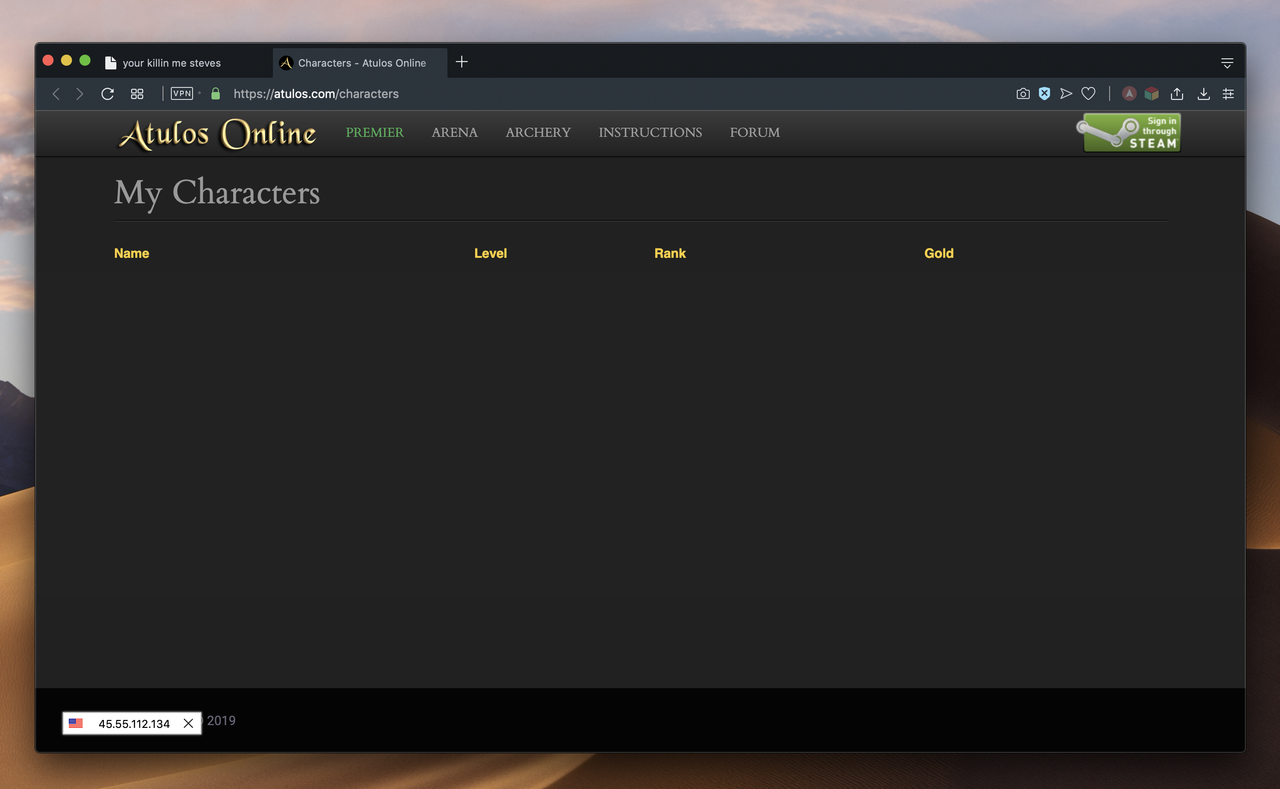Click the Gold column header
The image size is (1280, 789).
pos(939,253)
